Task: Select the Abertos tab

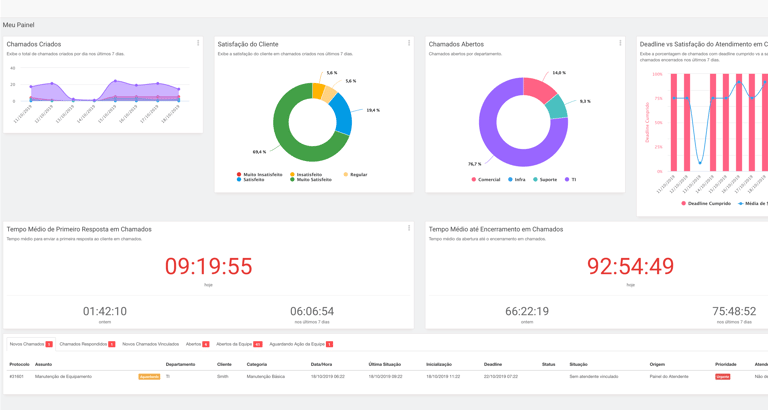Action: 197,344
